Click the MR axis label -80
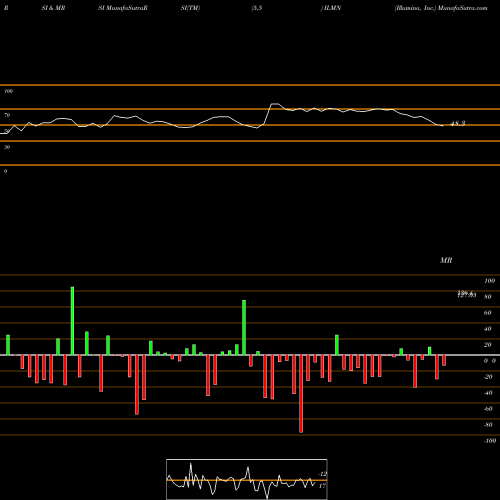 click(488, 425)
